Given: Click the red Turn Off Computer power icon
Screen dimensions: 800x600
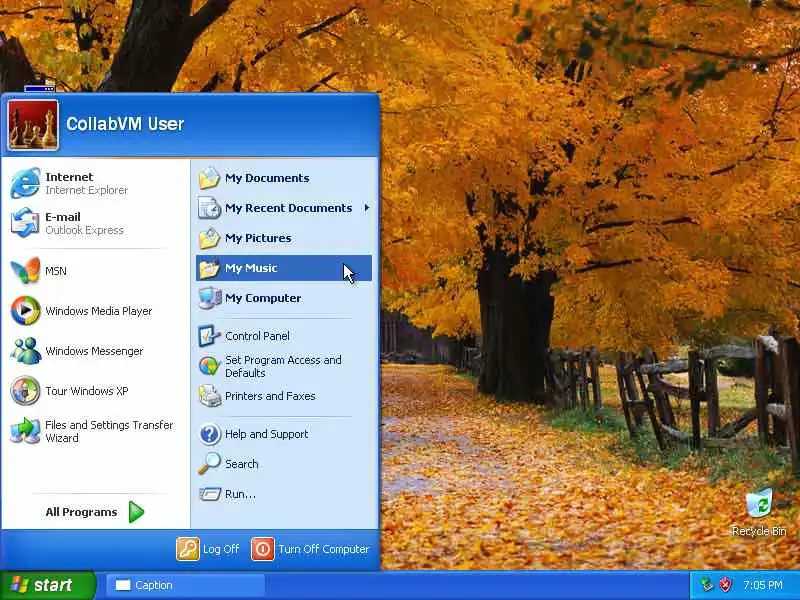Looking at the screenshot, I should pos(263,549).
